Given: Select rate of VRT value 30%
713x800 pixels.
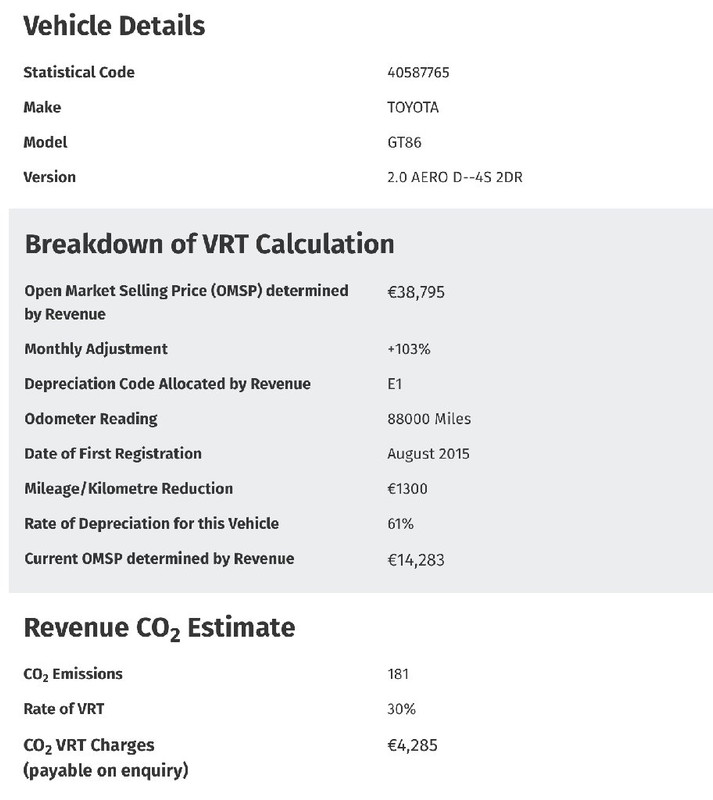Looking at the screenshot, I should coord(401,709).
